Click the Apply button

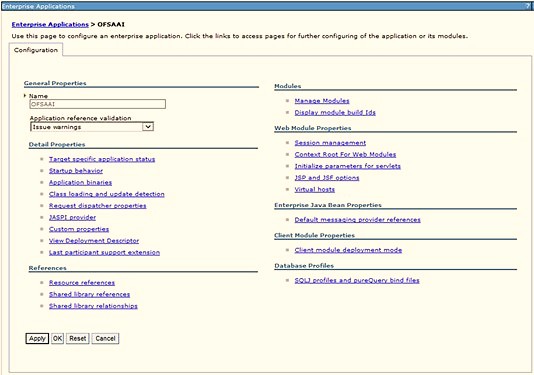[37, 338]
